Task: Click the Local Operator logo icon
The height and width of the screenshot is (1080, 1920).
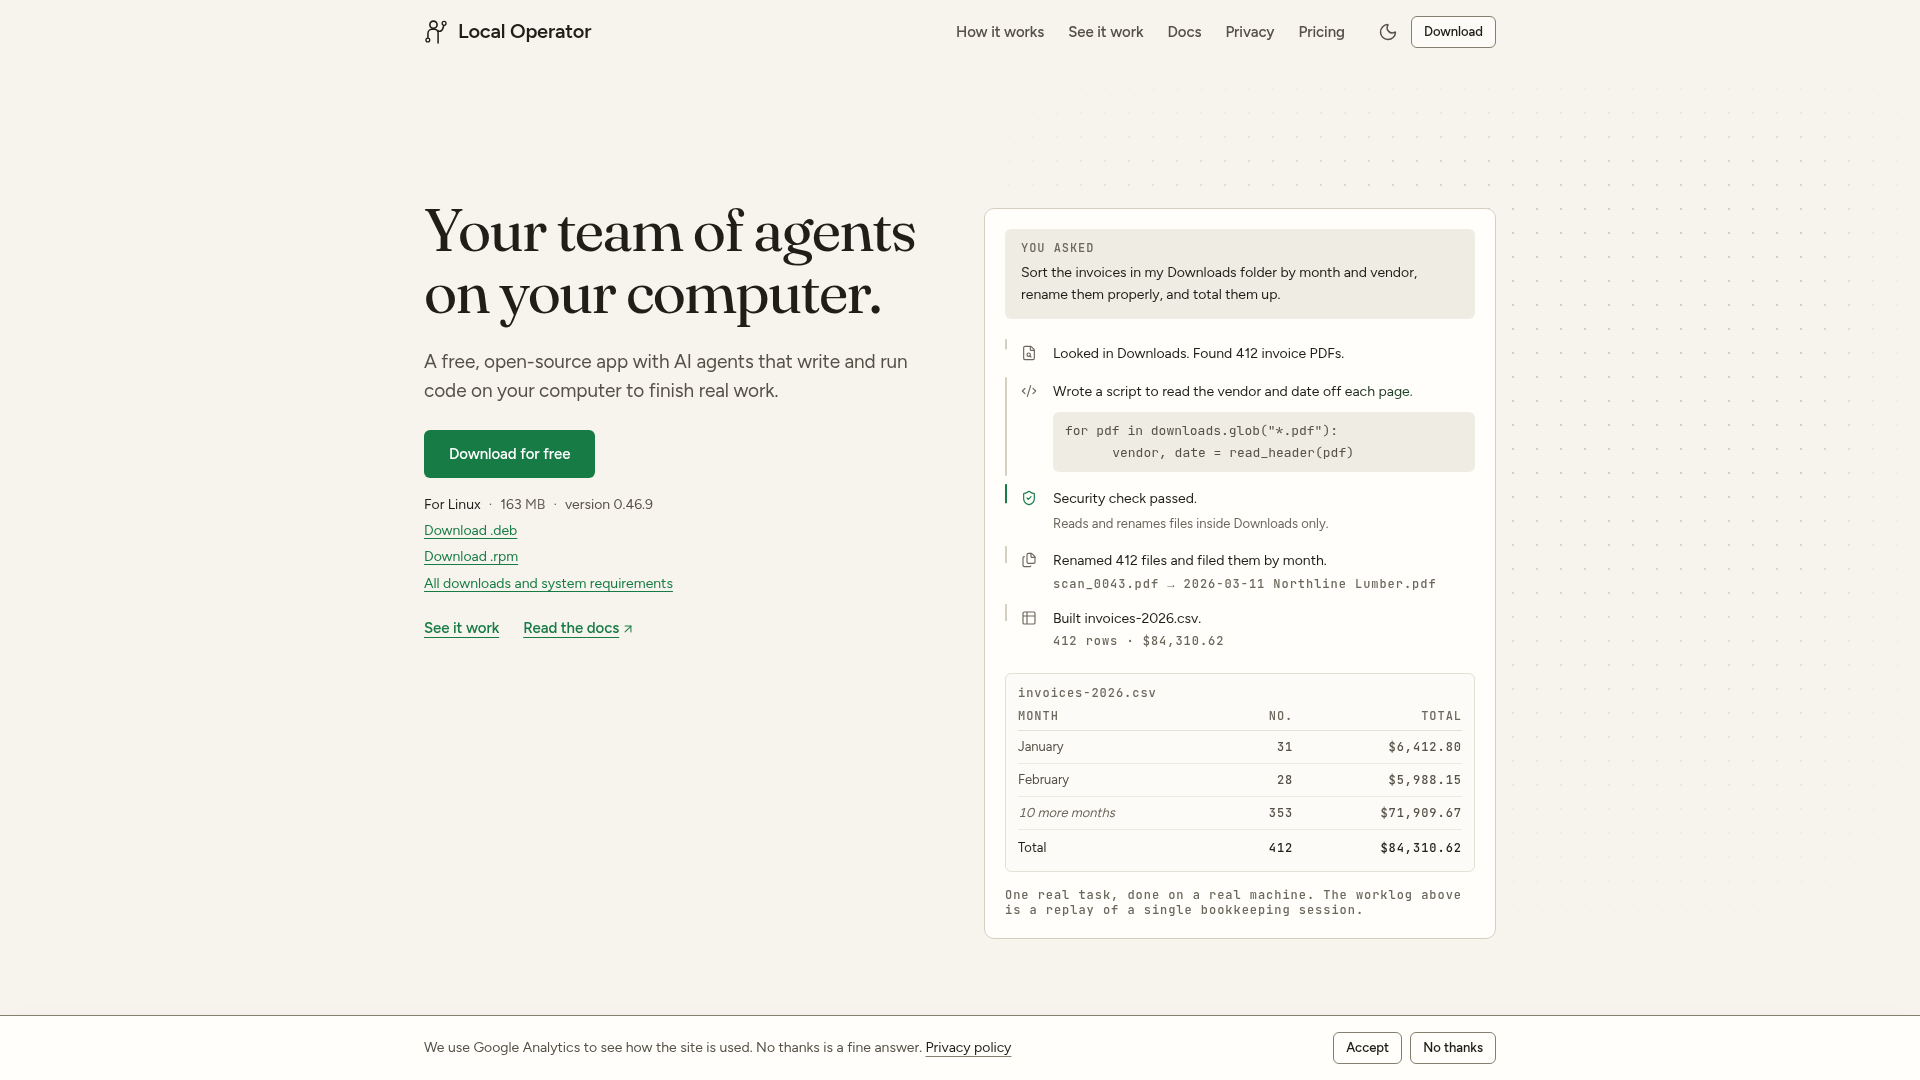Action: coord(435,32)
